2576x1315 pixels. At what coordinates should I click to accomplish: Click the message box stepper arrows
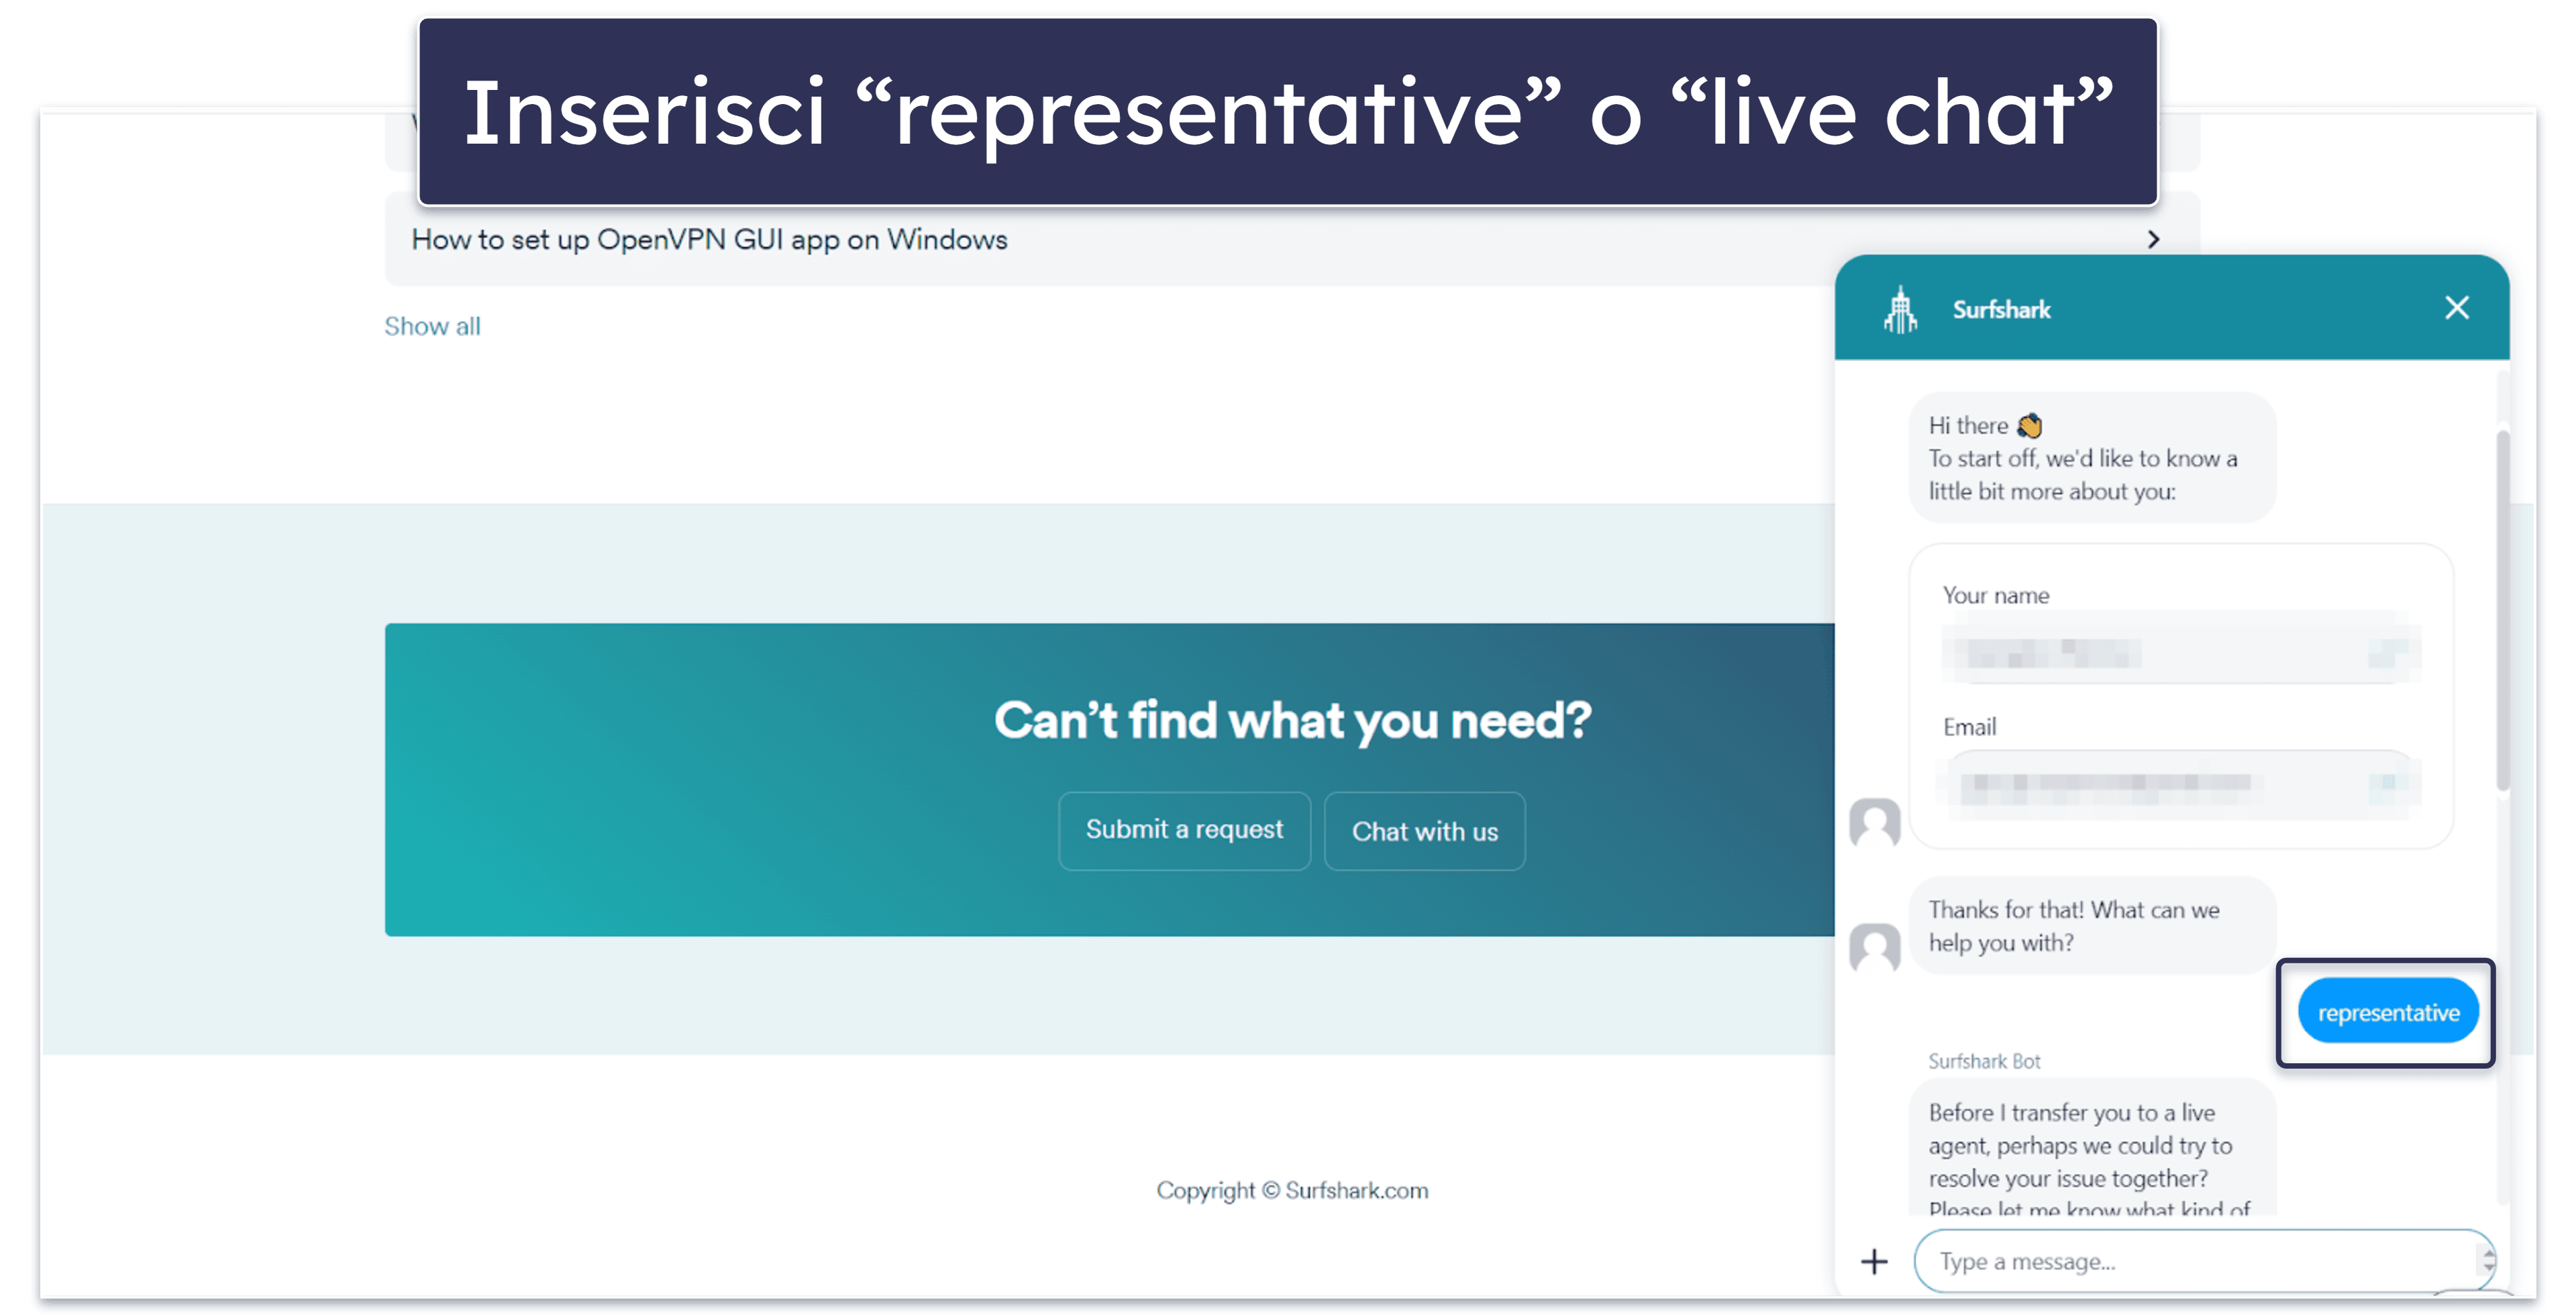click(x=2488, y=1261)
